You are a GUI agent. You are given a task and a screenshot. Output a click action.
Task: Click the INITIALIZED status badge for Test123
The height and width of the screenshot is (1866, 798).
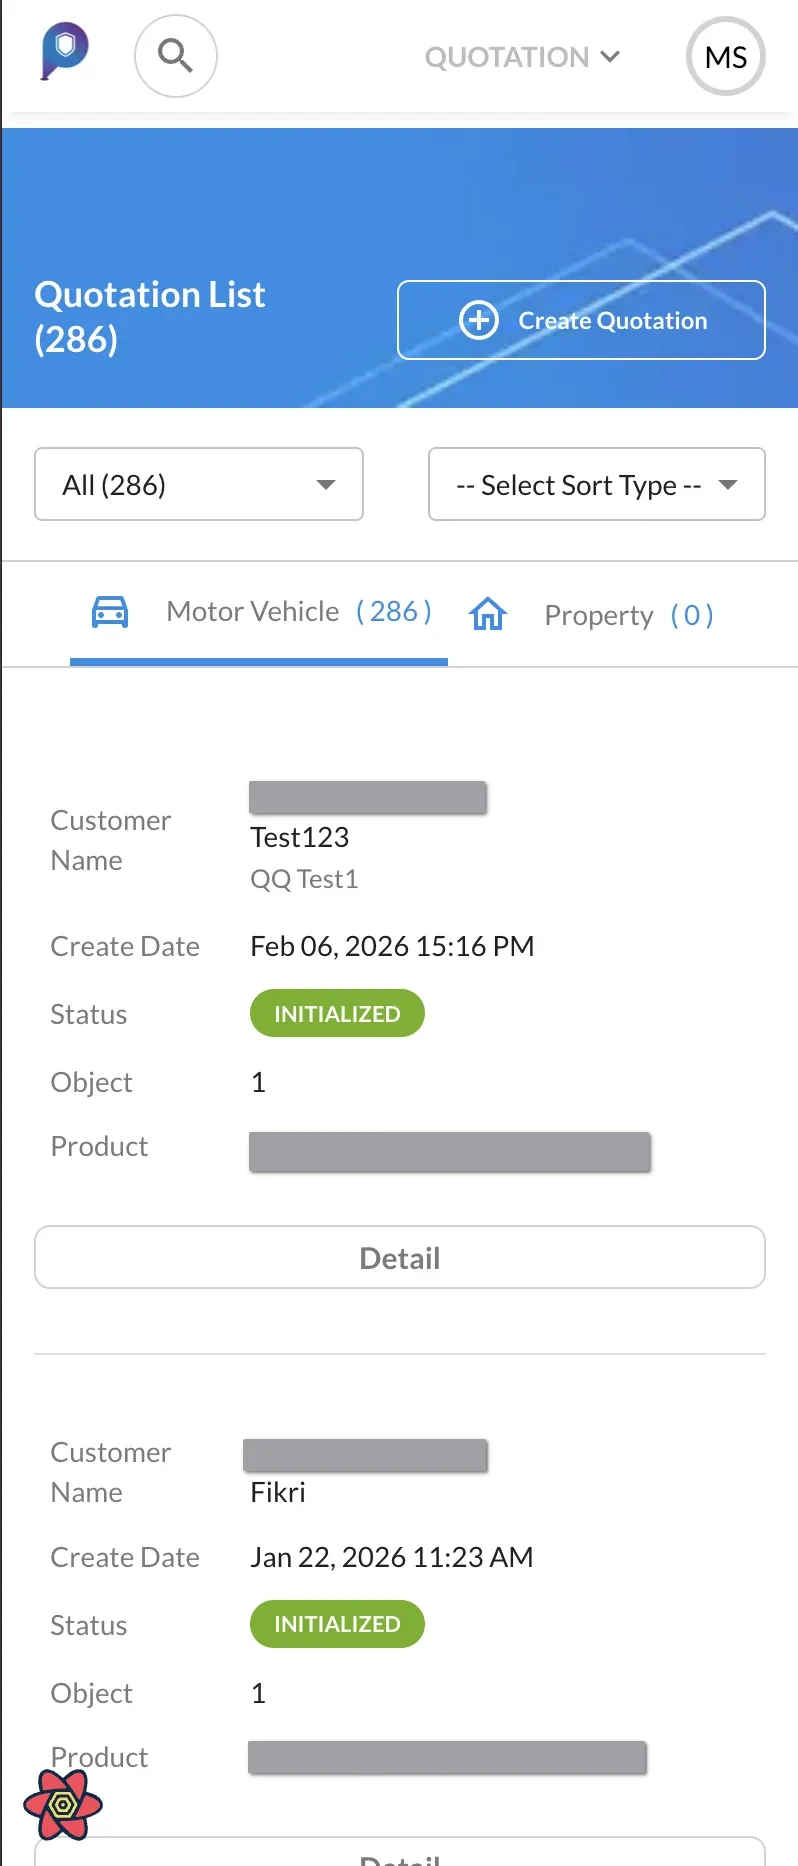[337, 1014]
